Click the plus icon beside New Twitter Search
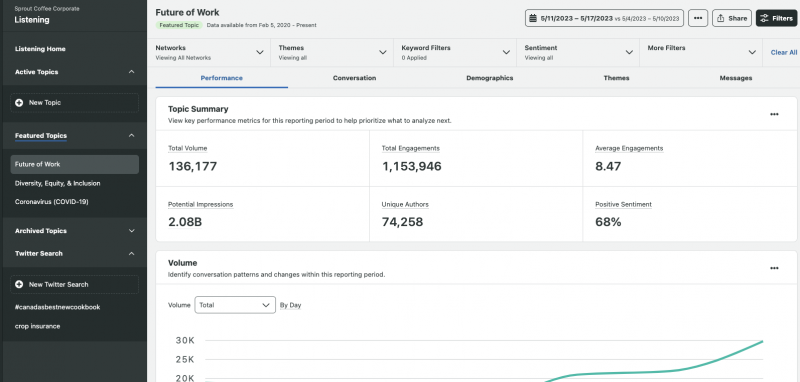Screen dimensions: 800x382 [19, 285]
